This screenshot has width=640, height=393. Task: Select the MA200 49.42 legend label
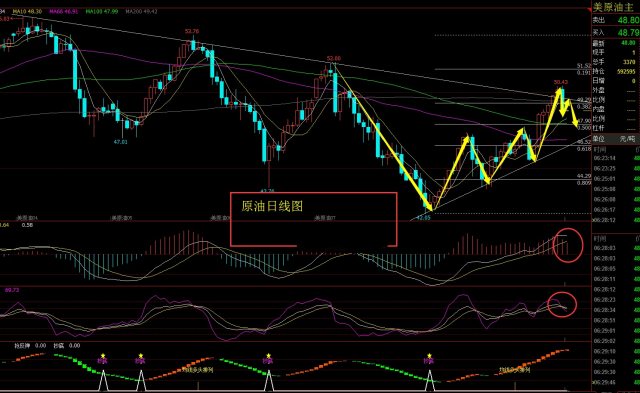pos(141,11)
